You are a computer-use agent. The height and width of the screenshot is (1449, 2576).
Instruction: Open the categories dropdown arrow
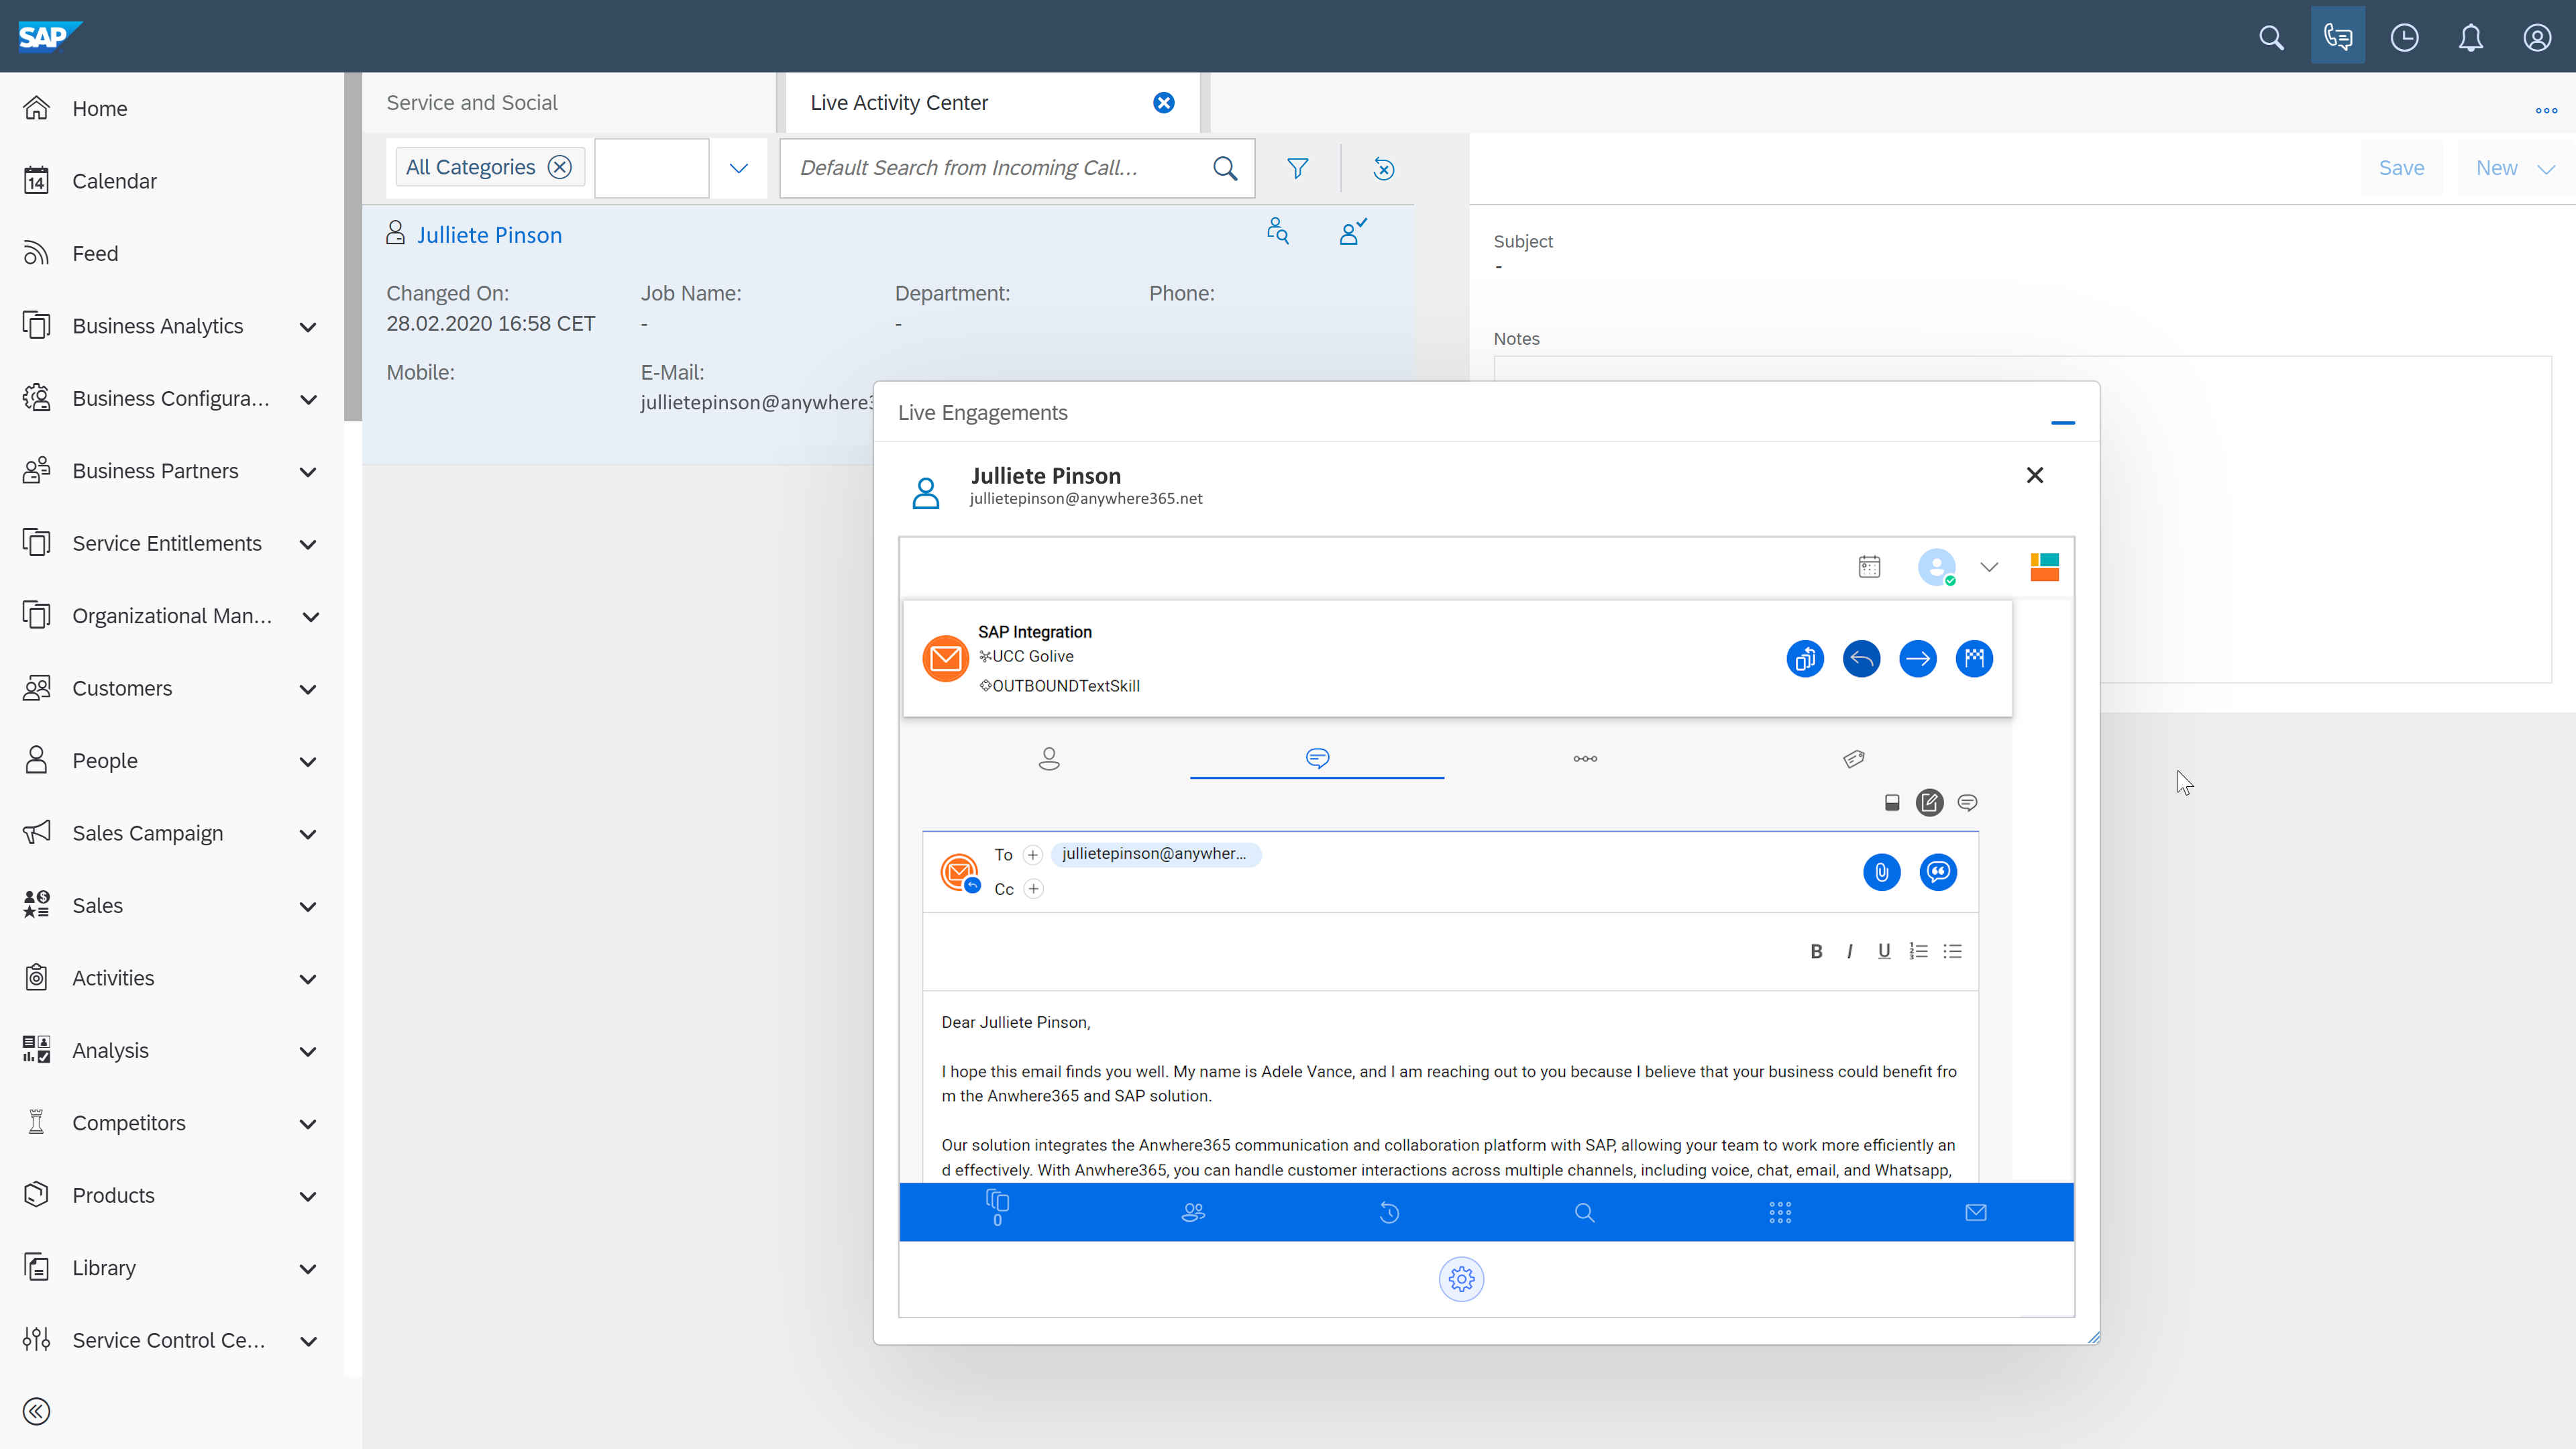pyautogui.click(x=738, y=168)
